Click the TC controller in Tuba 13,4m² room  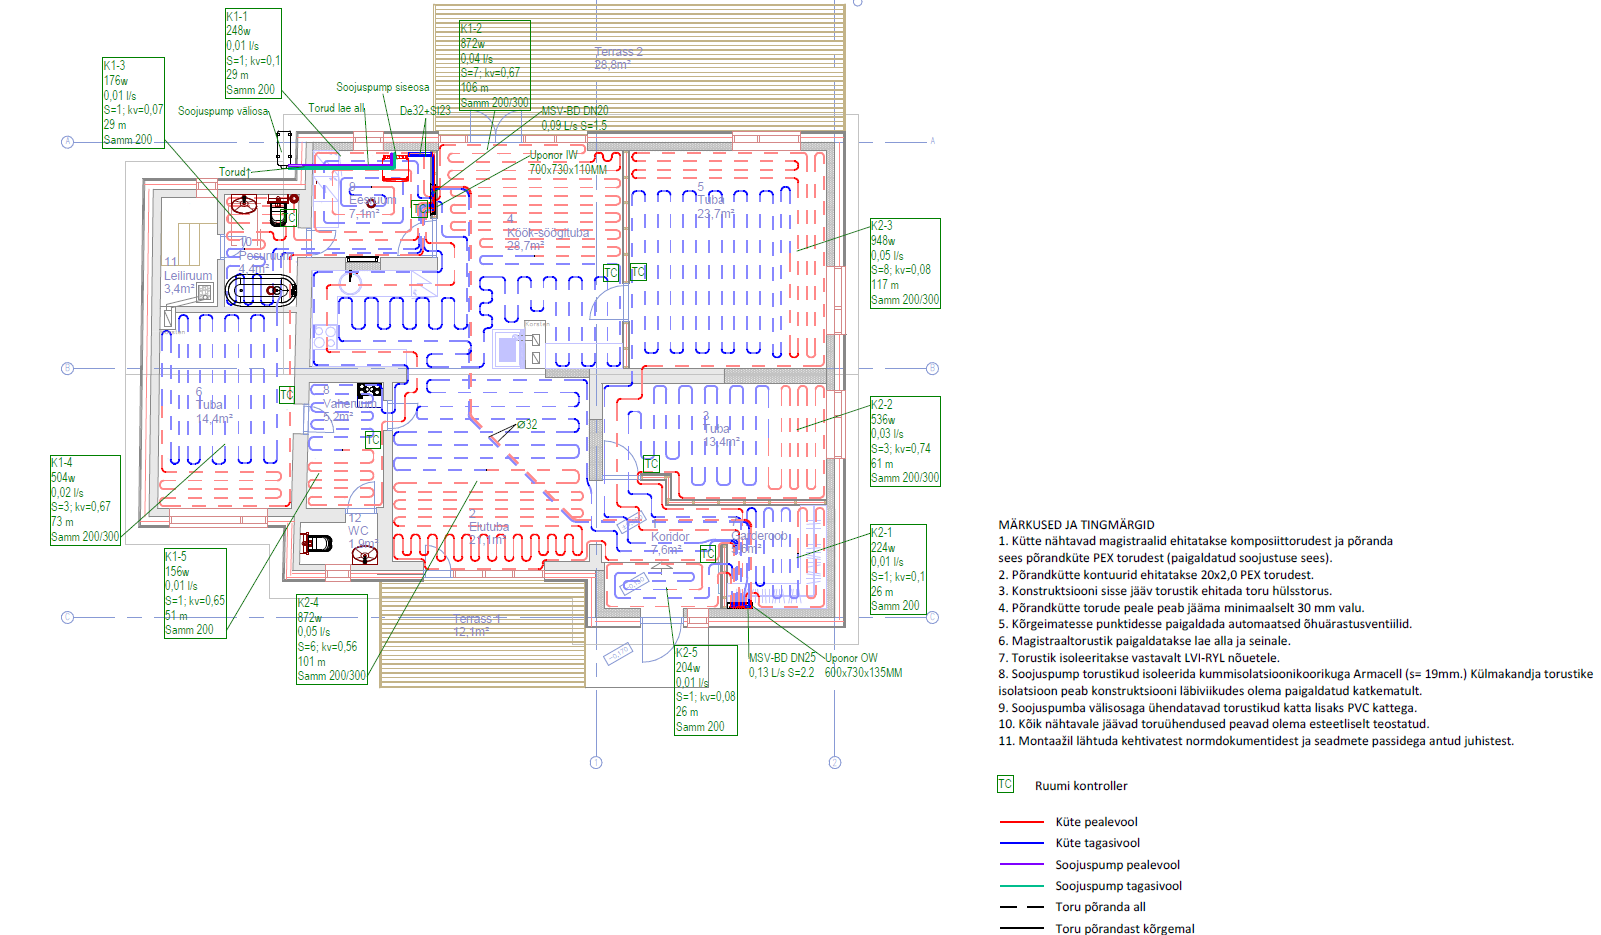point(651,463)
